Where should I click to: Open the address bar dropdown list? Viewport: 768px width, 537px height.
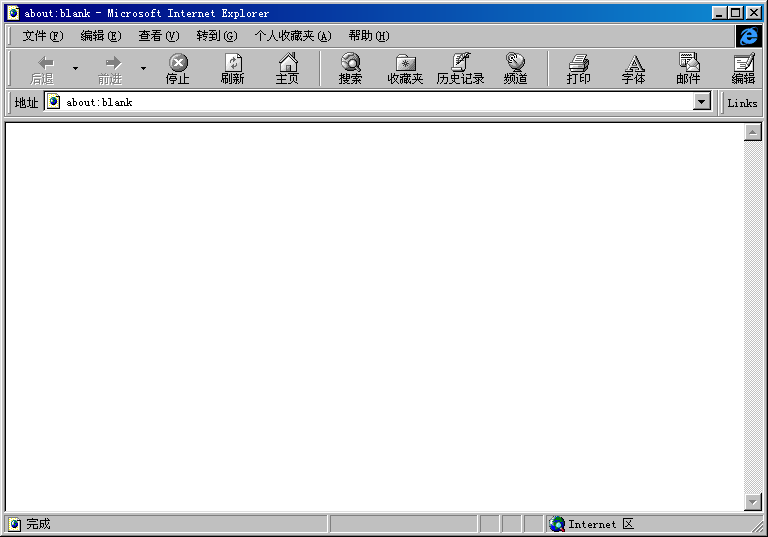(x=702, y=102)
